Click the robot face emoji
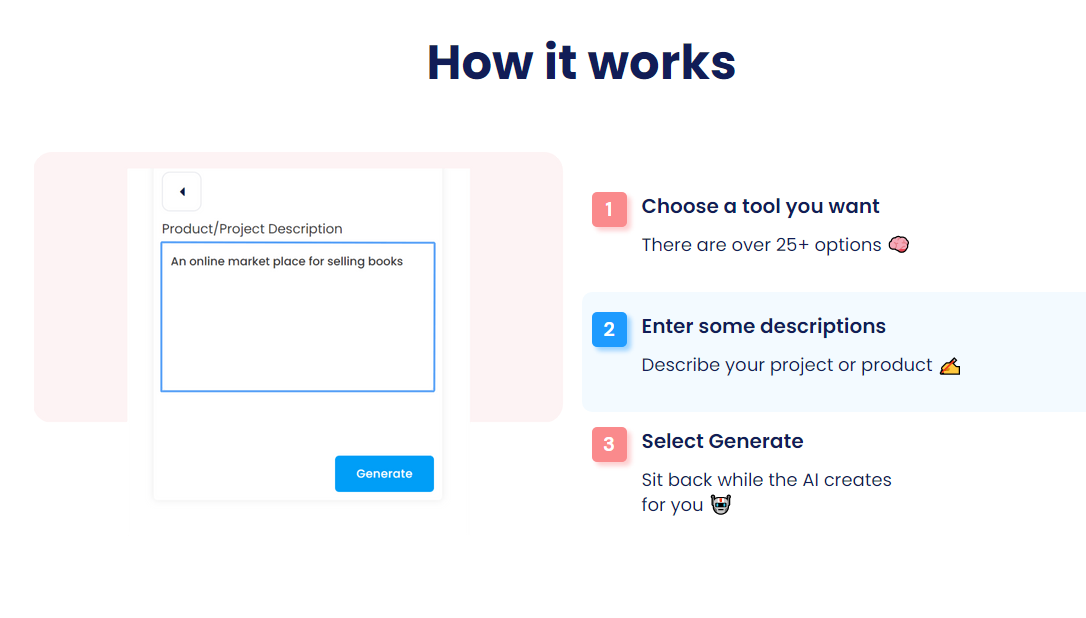This screenshot has height=618, width=1086. pyautogui.click(x=720, y=505)
